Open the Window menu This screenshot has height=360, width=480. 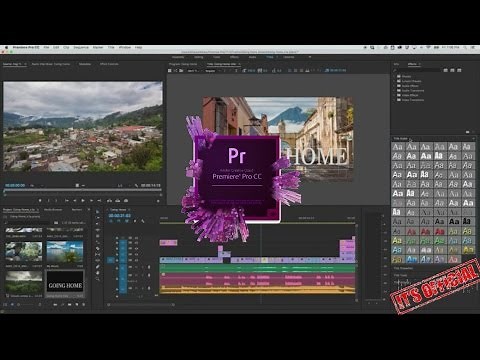[x=125, y=47]
